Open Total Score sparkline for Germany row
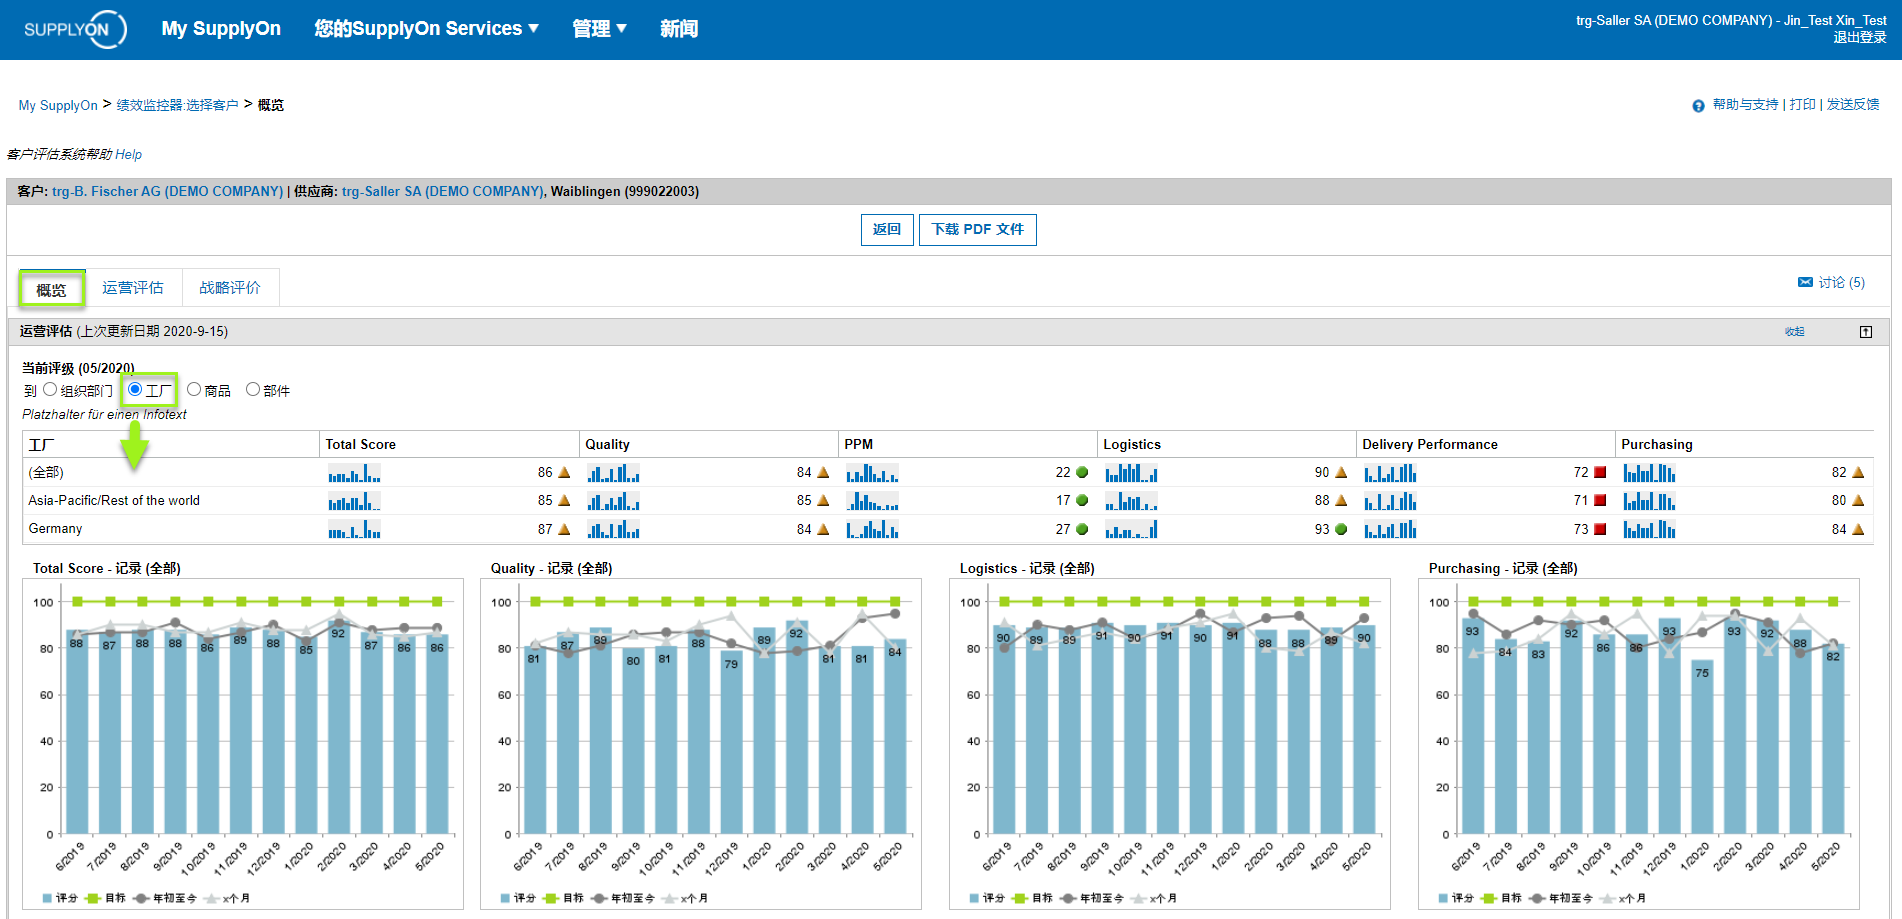This screenshot has width=1902, height=919. pos(354,529)
